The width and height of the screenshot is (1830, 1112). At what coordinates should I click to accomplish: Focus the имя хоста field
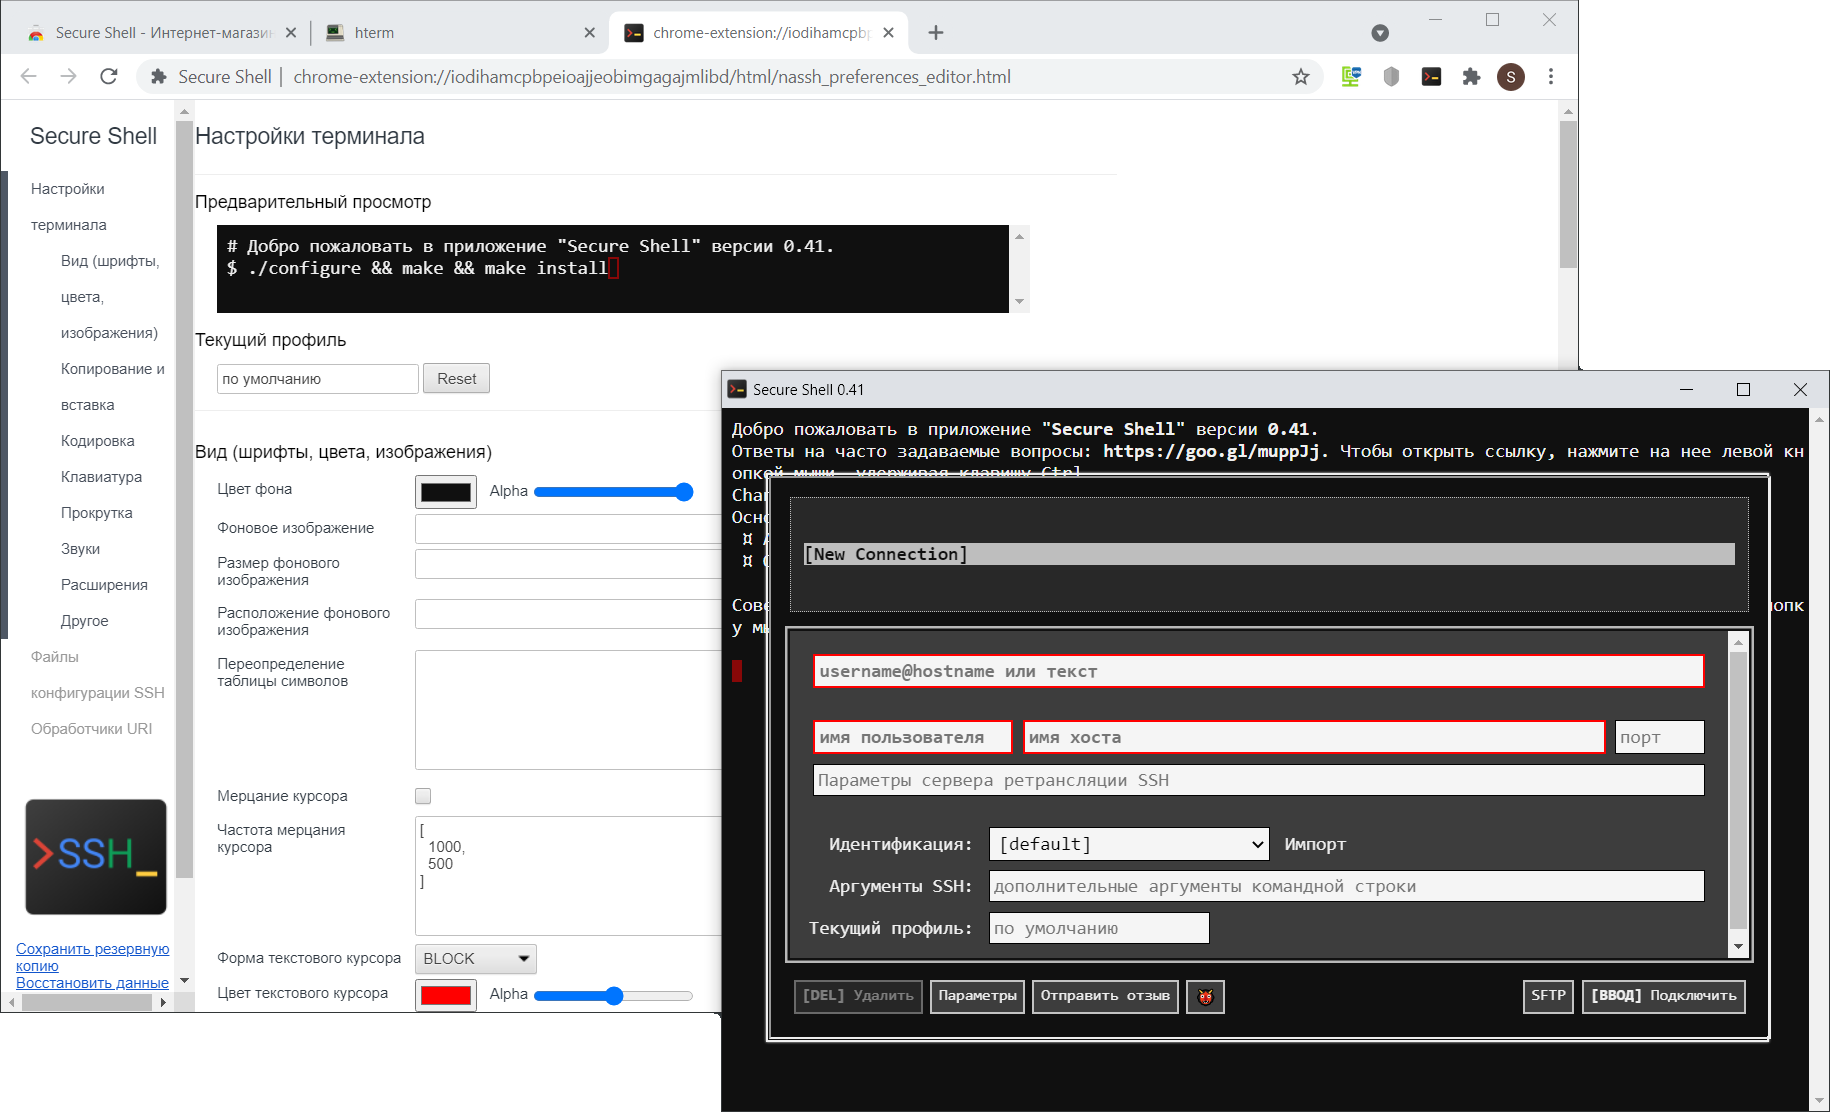1314,737
